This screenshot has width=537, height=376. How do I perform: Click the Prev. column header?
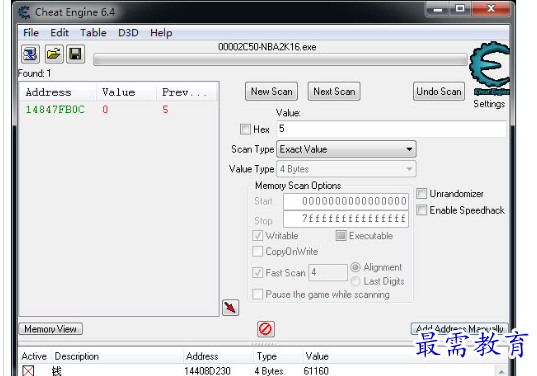click(x=187, y=92)
